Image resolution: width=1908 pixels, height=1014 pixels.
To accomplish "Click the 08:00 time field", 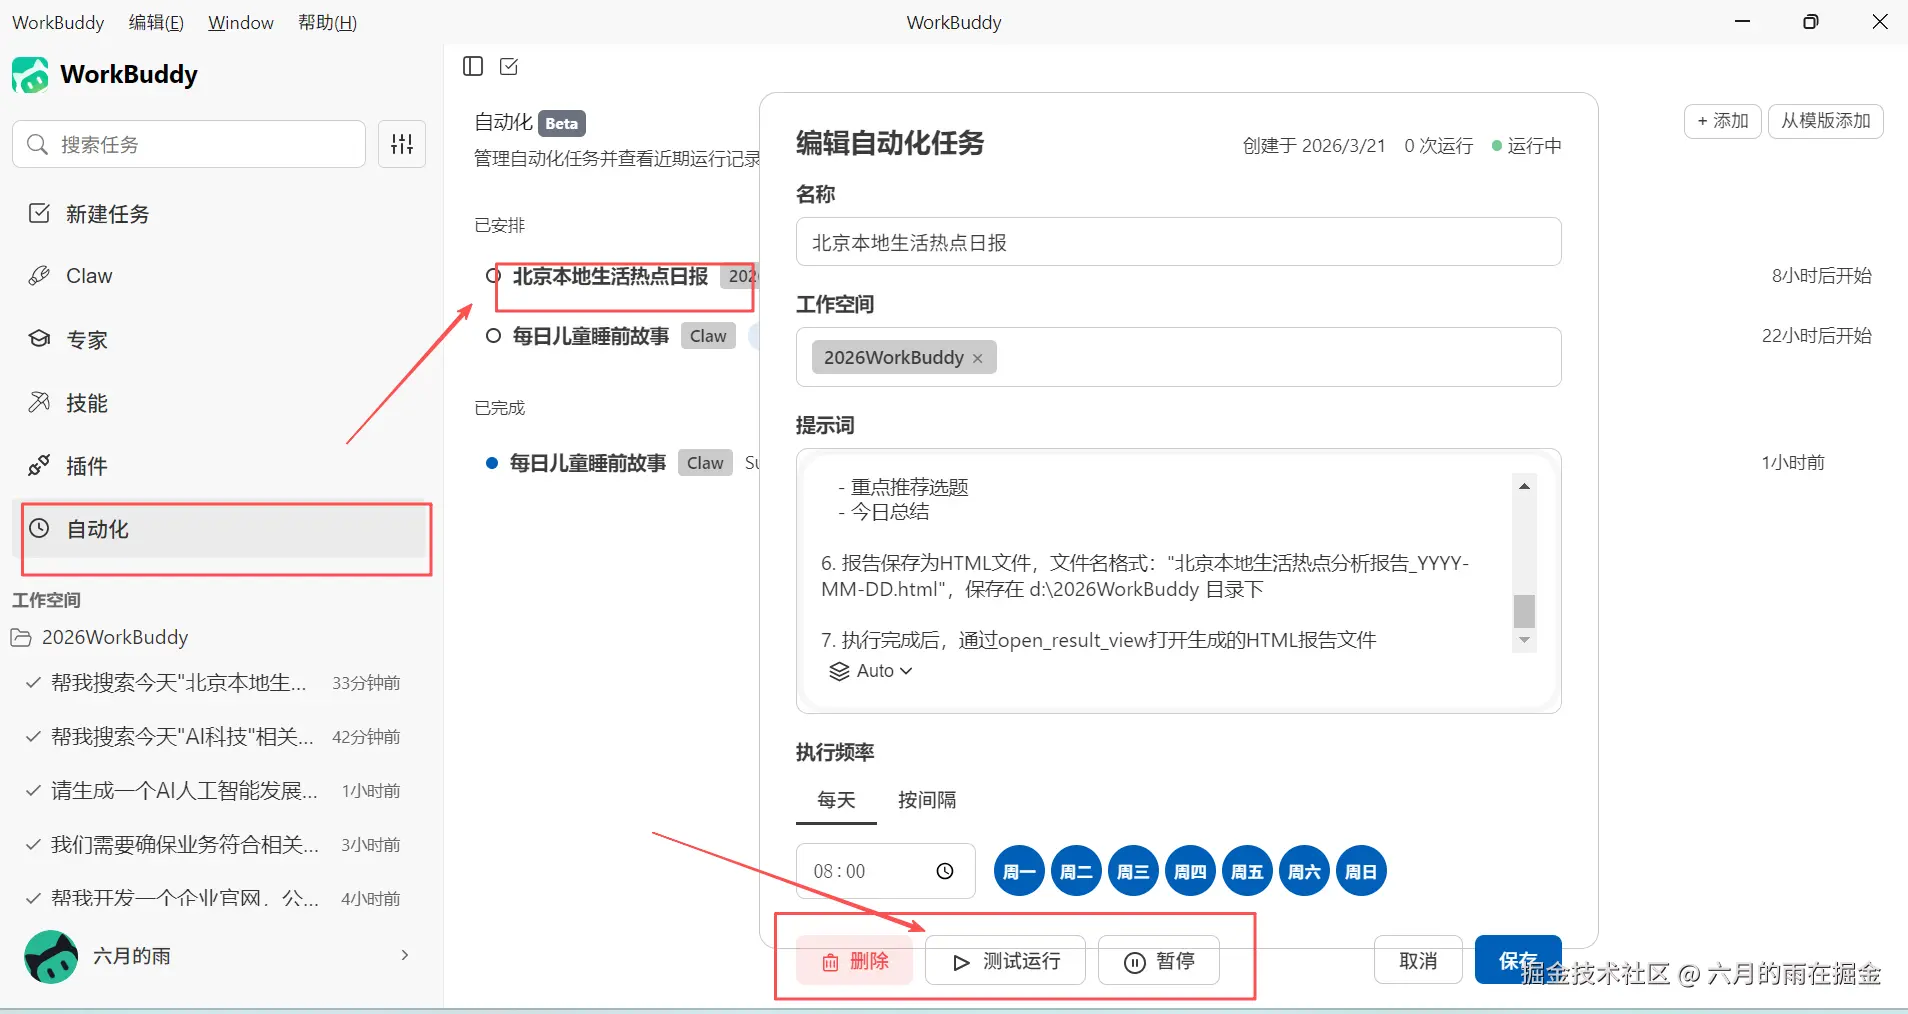I will (x=886, y=871).
